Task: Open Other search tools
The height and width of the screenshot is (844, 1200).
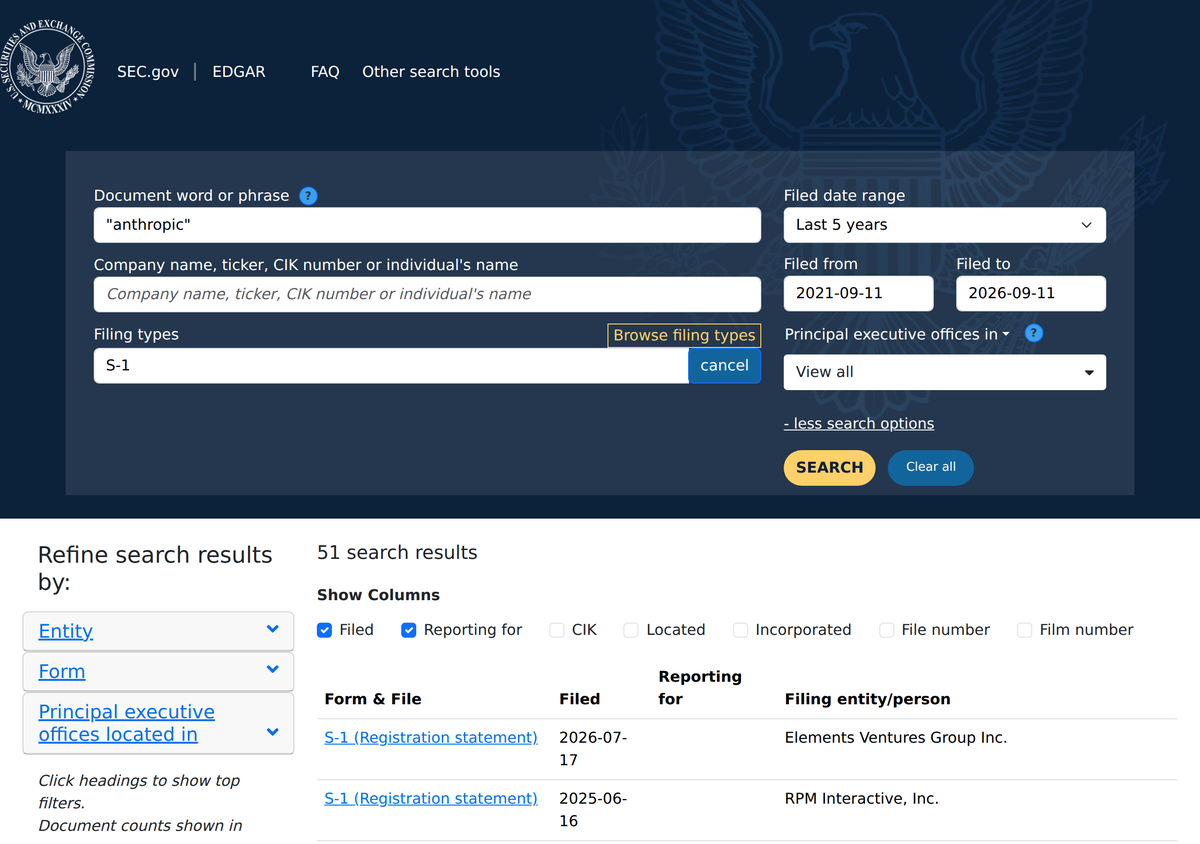Action: [x=431, y=72]
